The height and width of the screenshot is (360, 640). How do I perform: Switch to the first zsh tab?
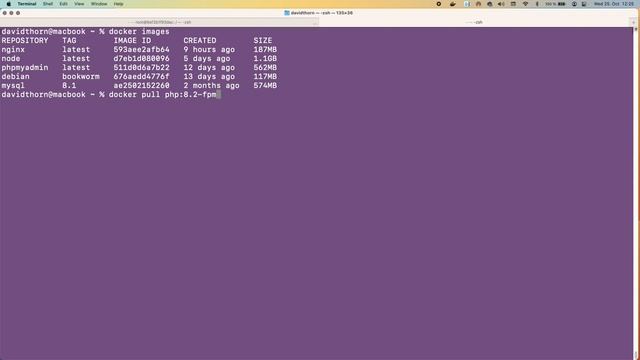159,22
